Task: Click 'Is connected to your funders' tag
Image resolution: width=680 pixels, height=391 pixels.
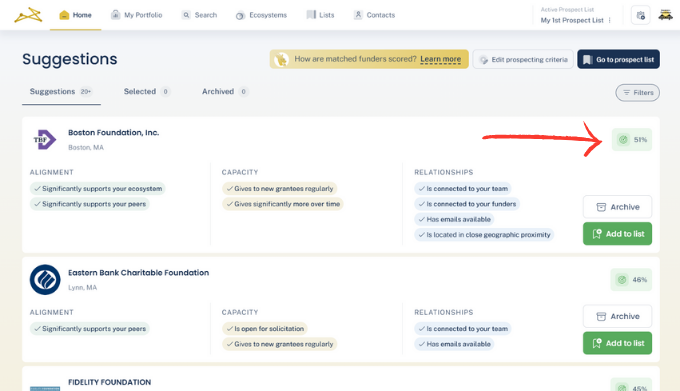Action: point(467,204)
